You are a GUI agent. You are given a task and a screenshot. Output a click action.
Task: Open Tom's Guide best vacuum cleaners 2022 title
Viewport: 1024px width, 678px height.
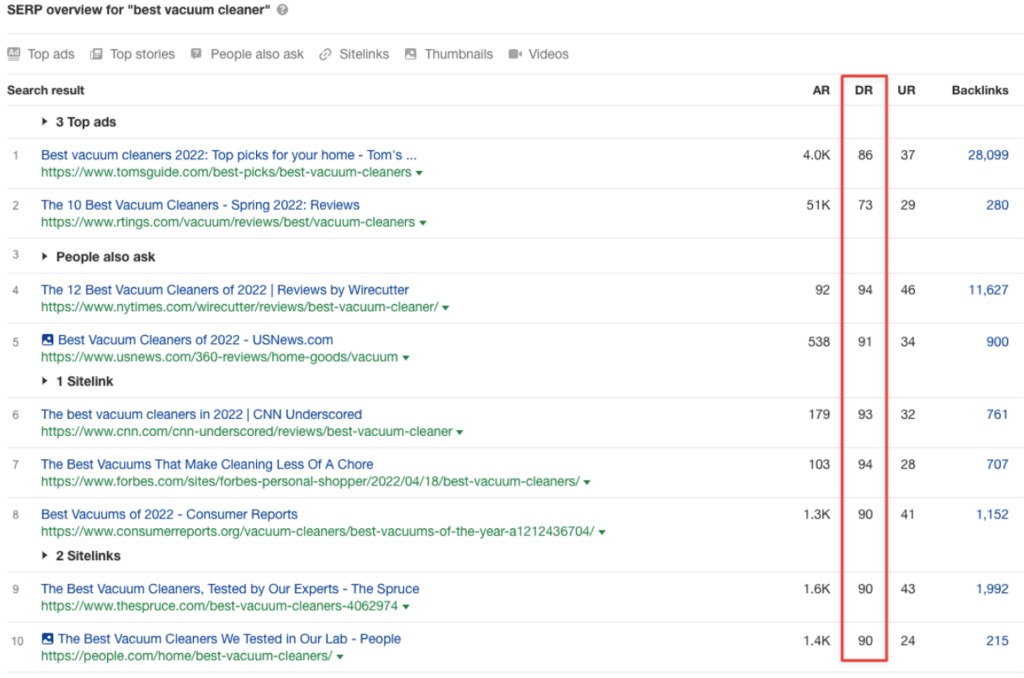[x=229, y=155]
